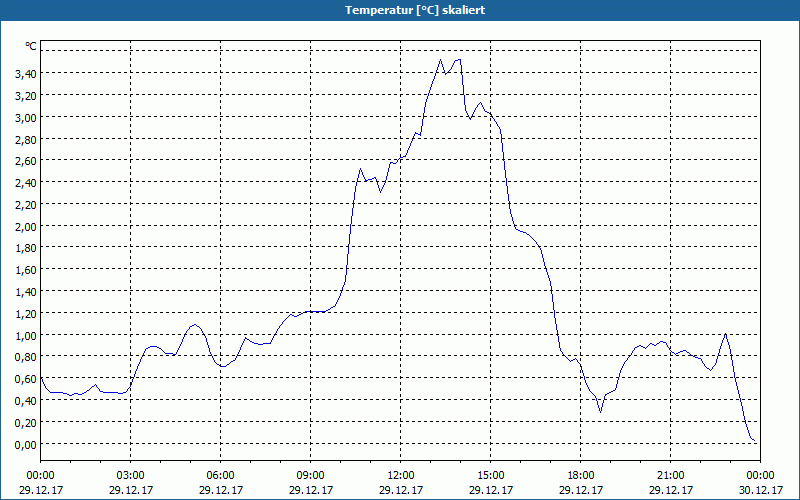
Task: Select the 18:00 time label
Action: pyautogui.click(x=581, y=476)
